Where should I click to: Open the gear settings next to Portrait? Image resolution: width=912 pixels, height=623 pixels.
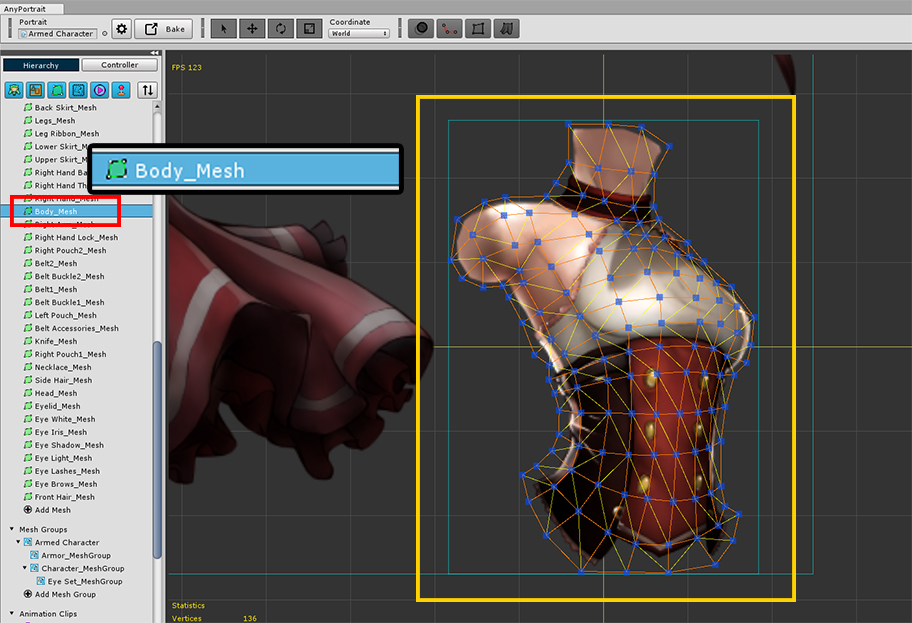(122, 29)
